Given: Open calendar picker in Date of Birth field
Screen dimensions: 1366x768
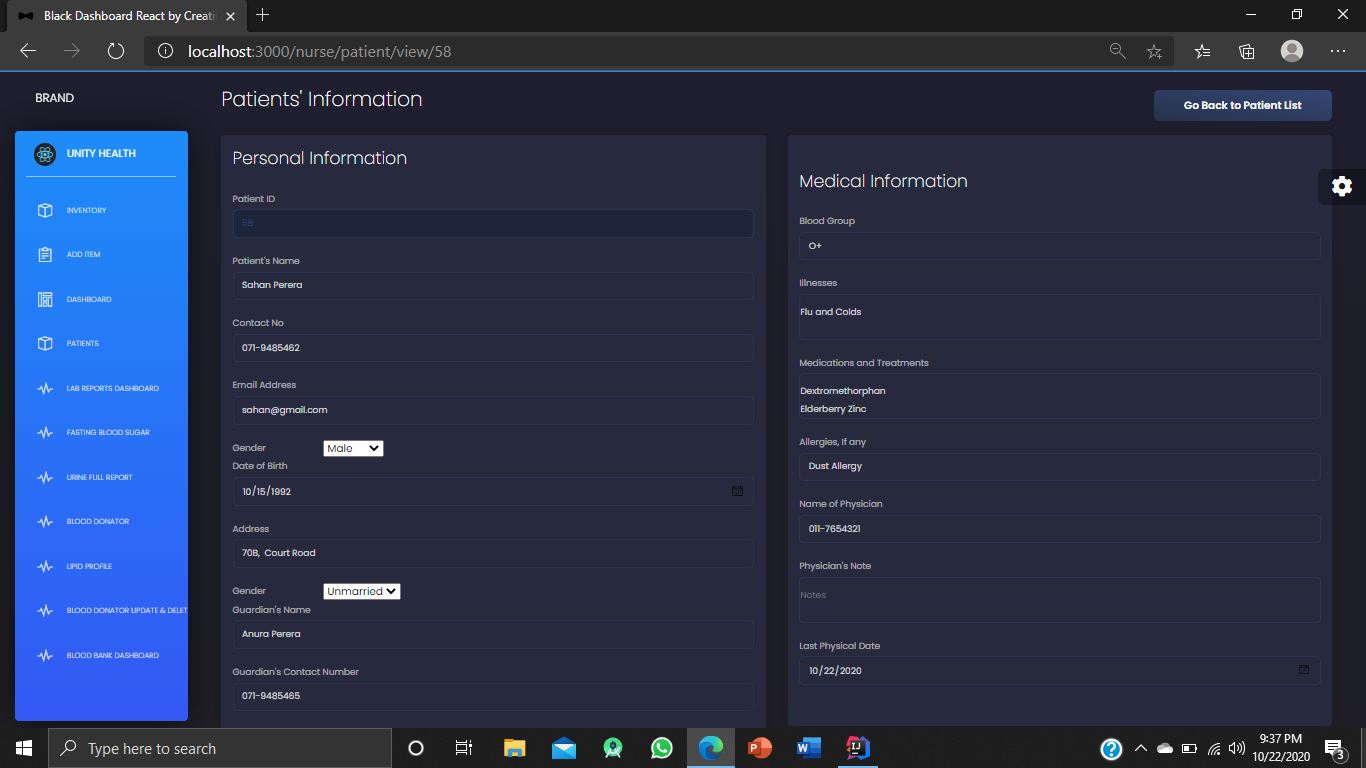Looking at the screenshot, I should click(738, 491).
